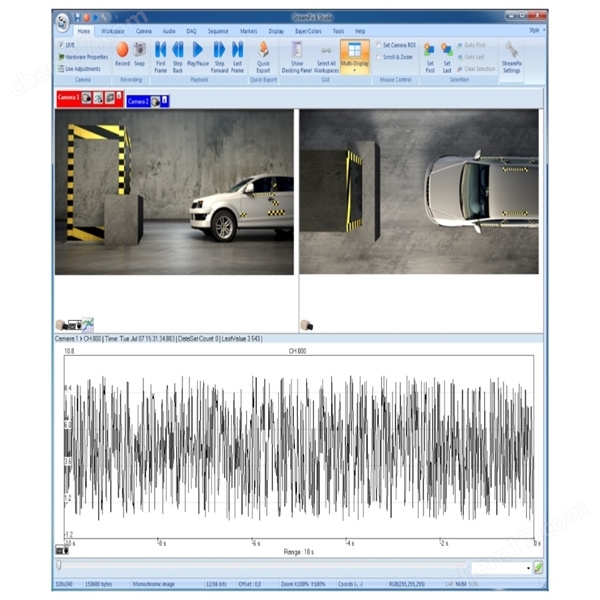The image size is (600, 600).
Task: Take a snapshot with Snap
Action: [140, 54]
